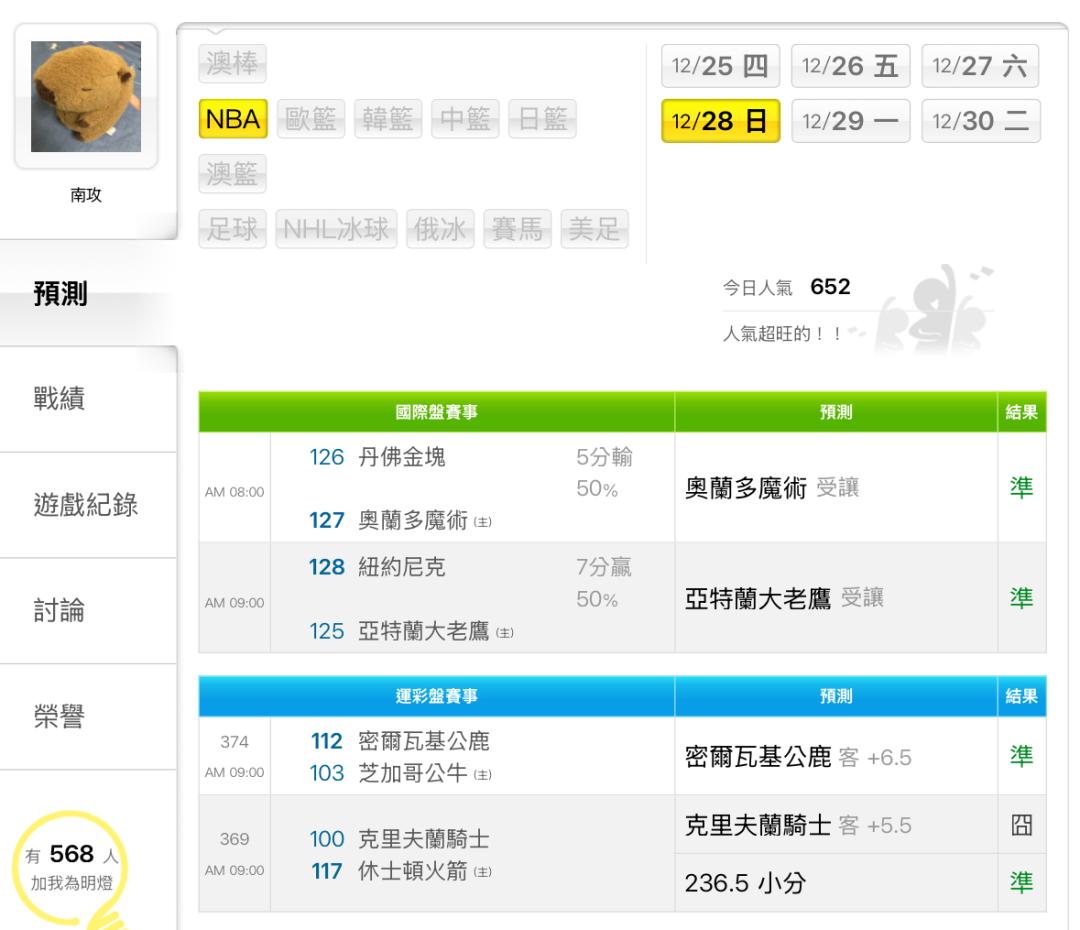Select the NBA league filter
Viewport: 1080px width, 930px height.
coord(232,120)
